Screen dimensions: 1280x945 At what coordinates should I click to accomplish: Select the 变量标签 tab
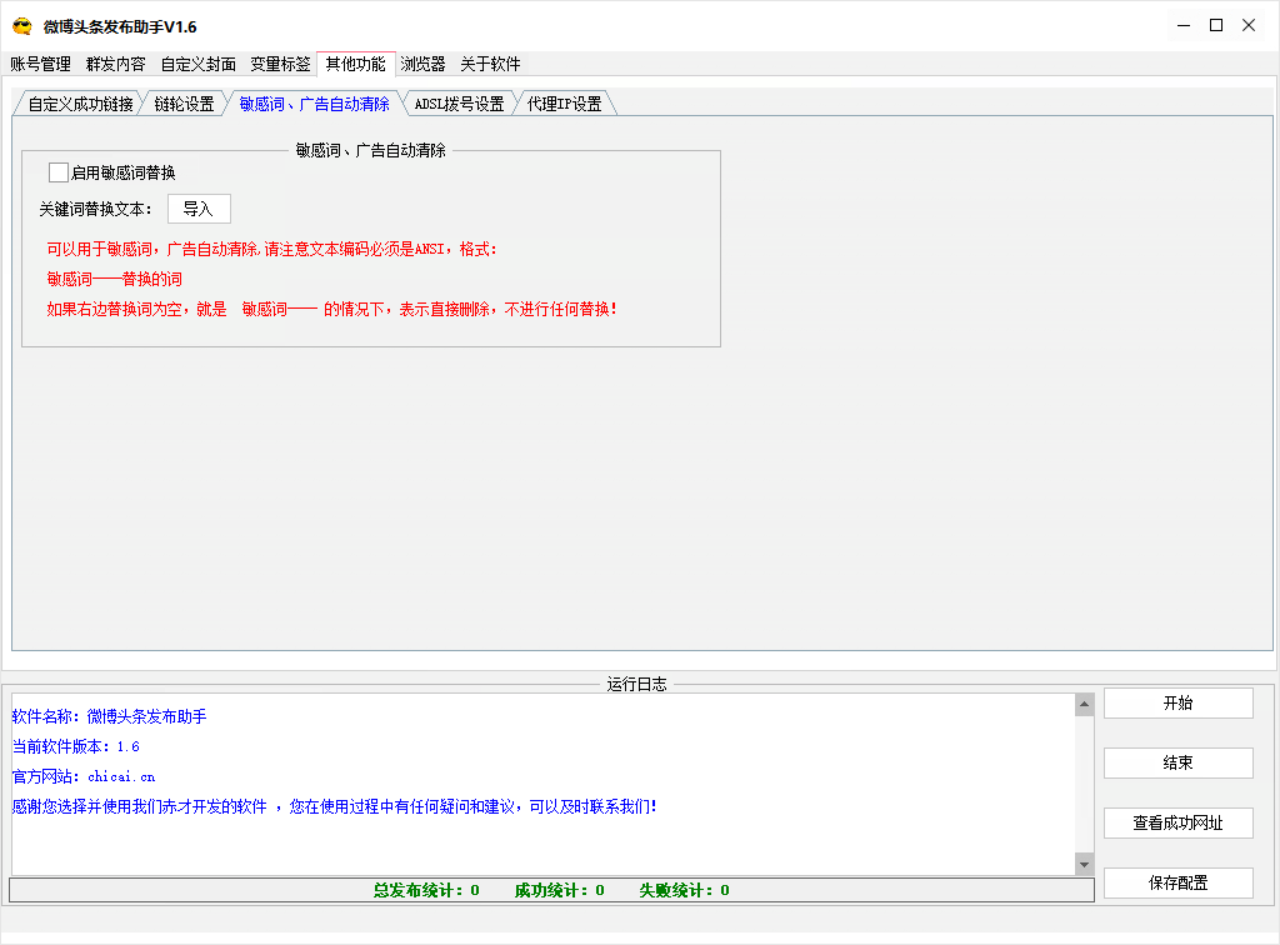(280, 64)
